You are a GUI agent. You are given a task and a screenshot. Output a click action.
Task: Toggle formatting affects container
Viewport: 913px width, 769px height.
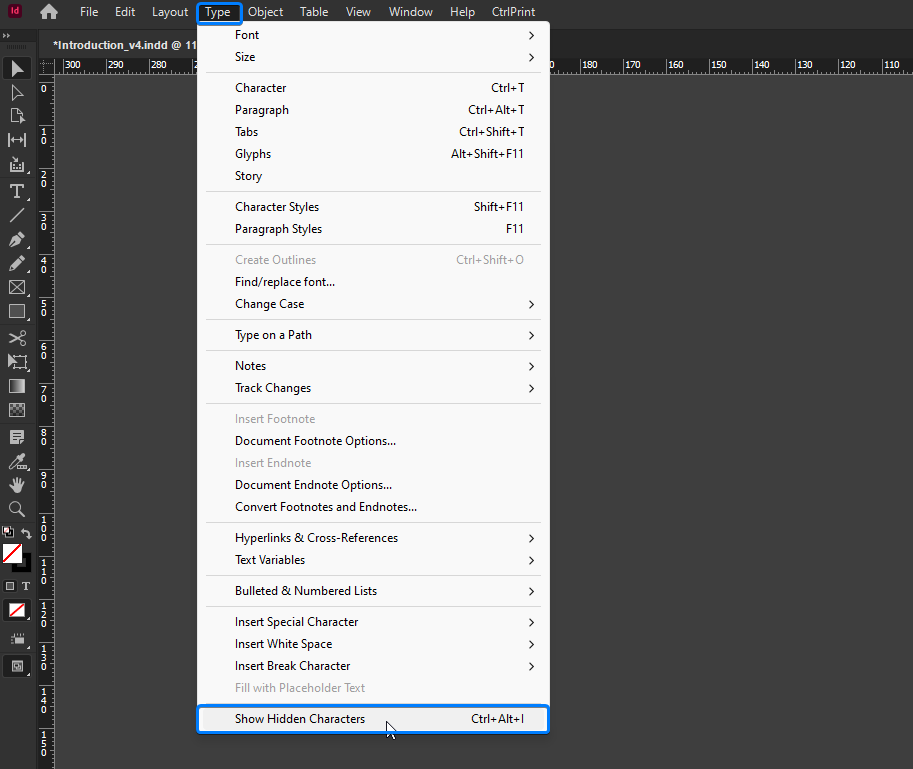tap(10, 586)
